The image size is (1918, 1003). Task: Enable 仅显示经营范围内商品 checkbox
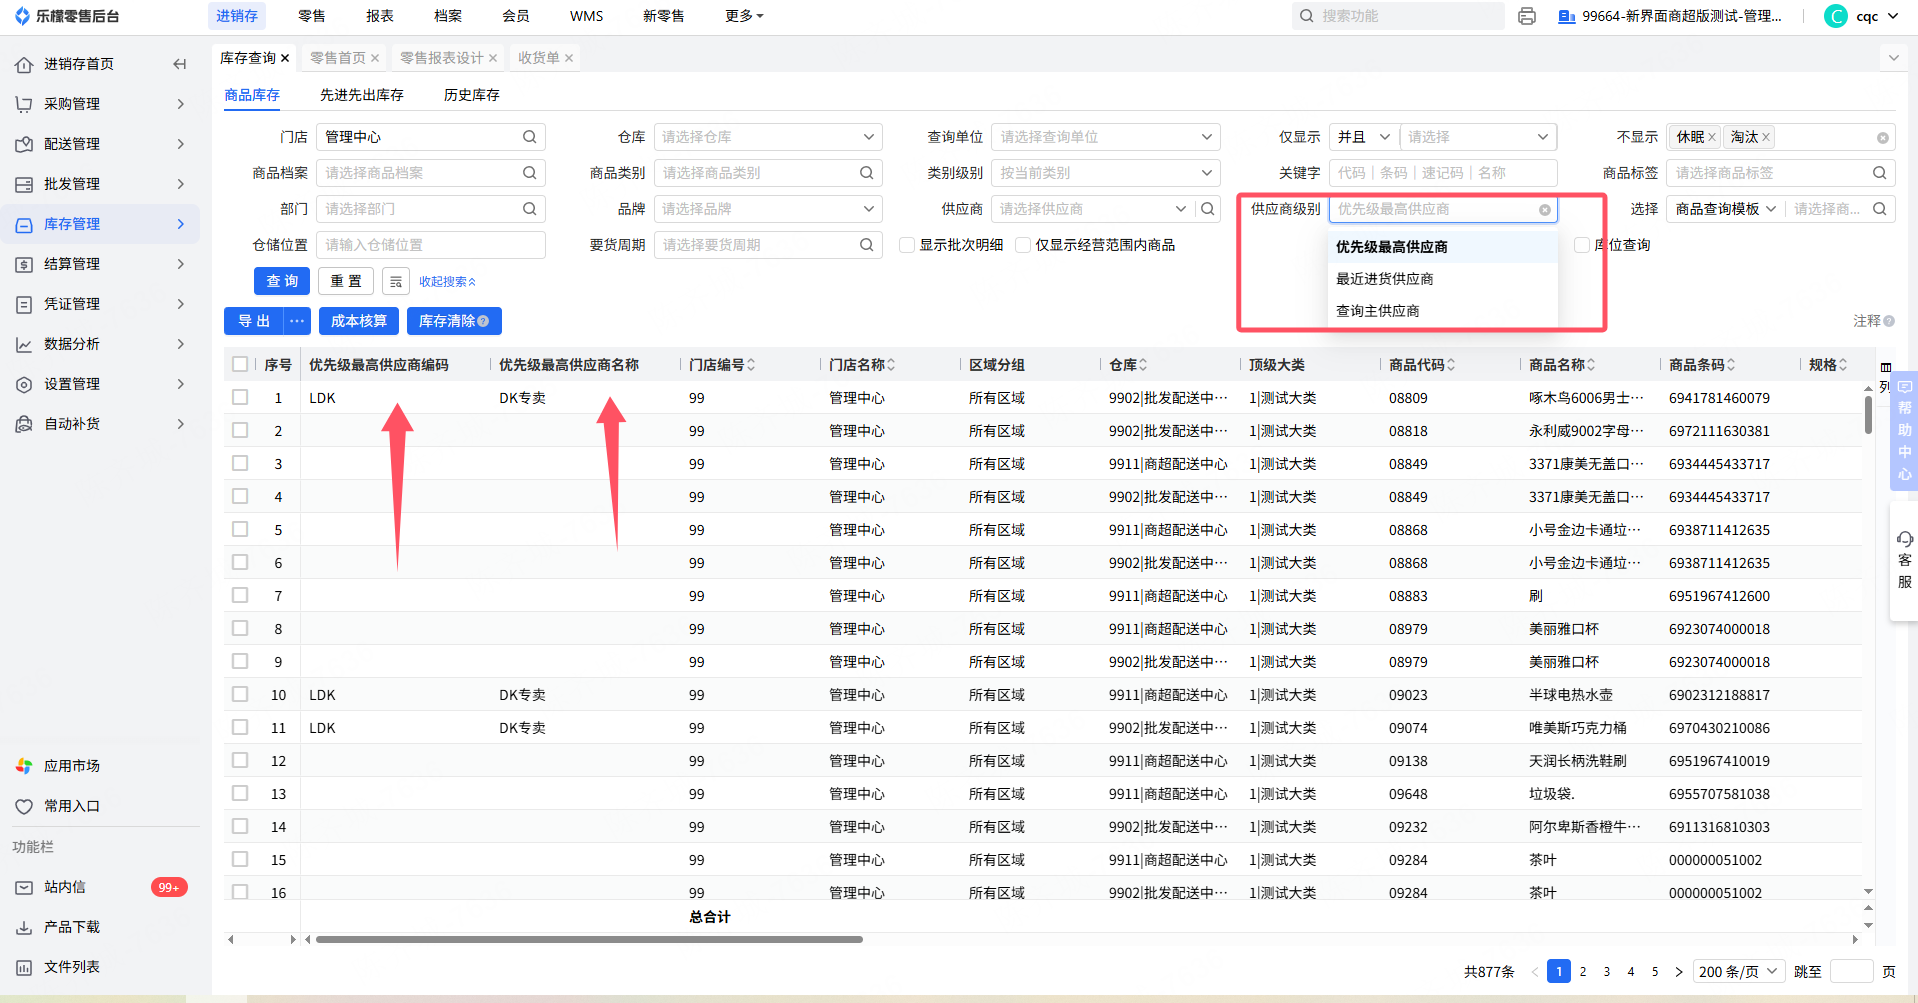1023,245
